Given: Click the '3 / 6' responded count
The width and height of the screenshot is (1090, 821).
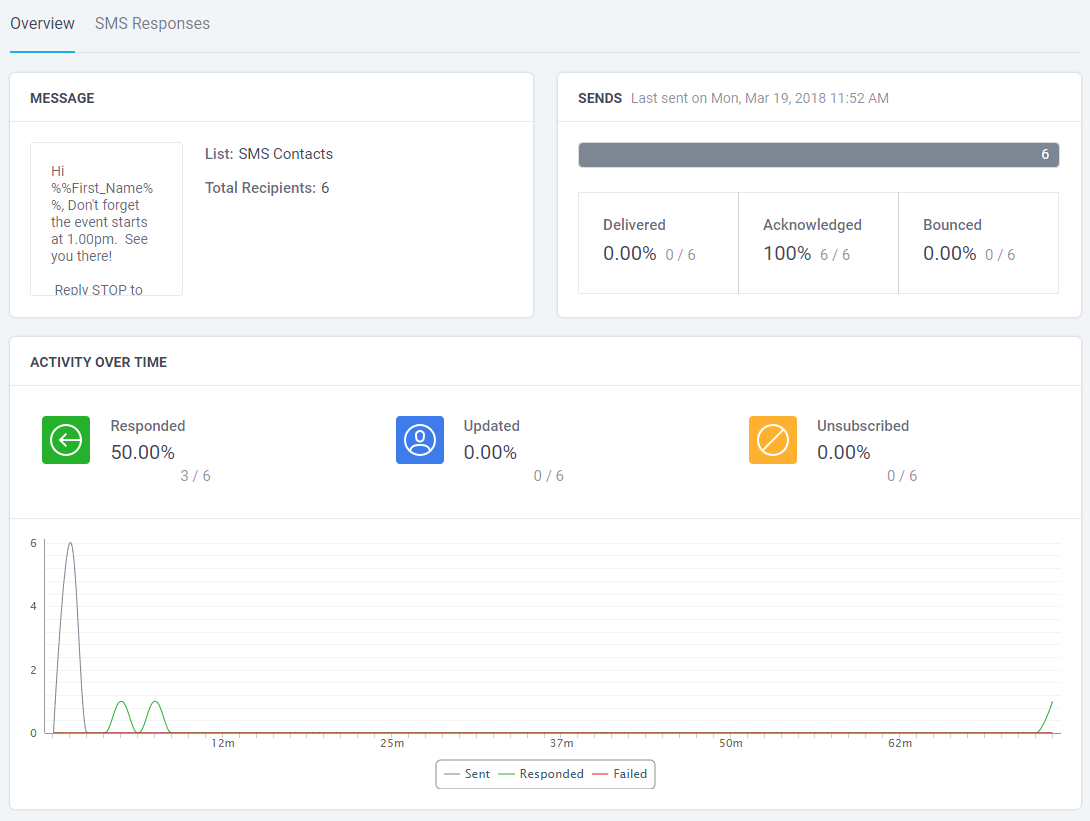Looking at the screenshot, I should coord(195,476).
